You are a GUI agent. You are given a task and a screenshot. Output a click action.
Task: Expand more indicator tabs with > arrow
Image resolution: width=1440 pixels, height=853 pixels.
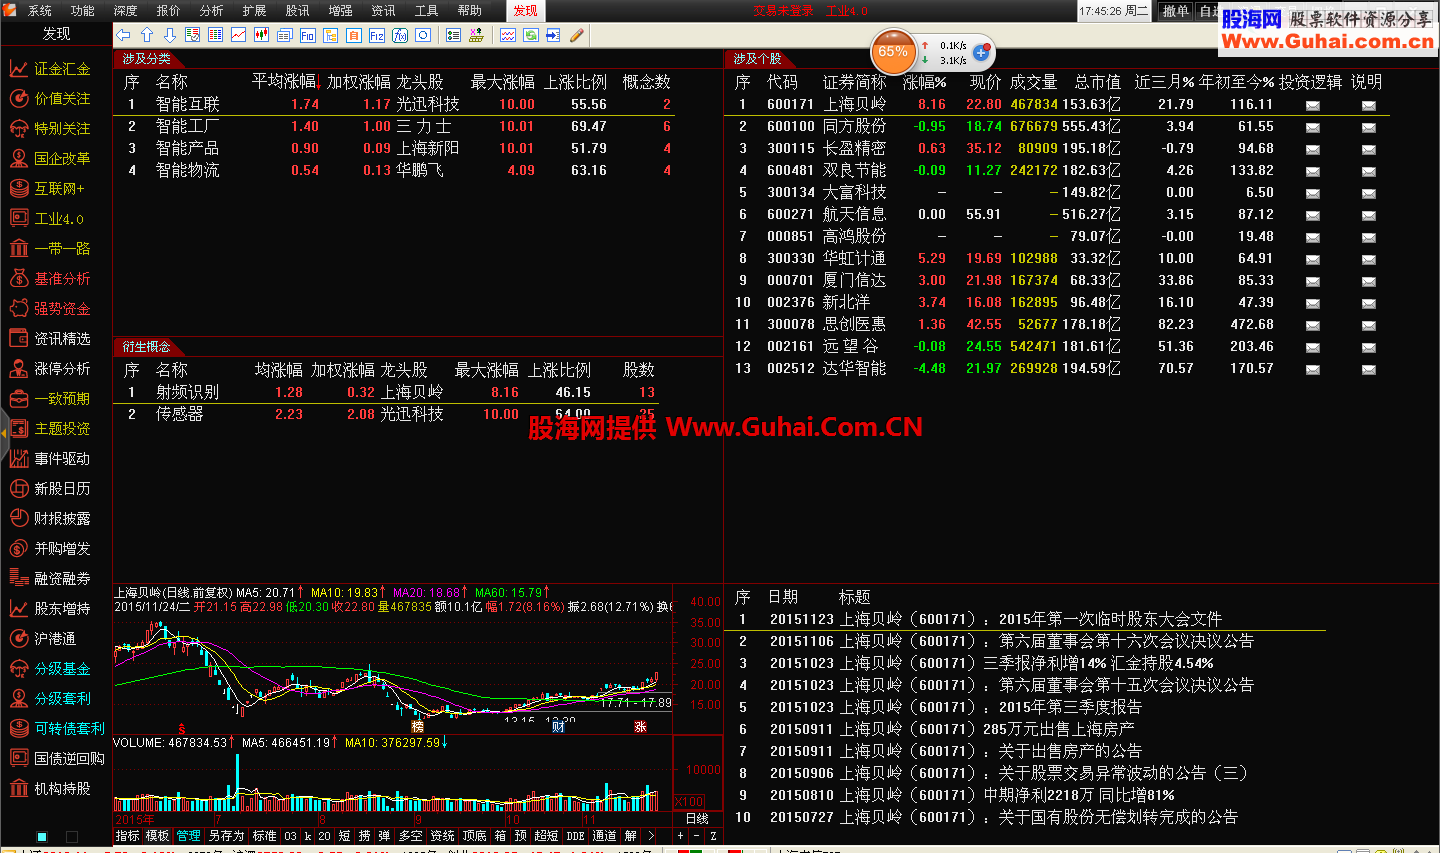[x=651, y=836]
